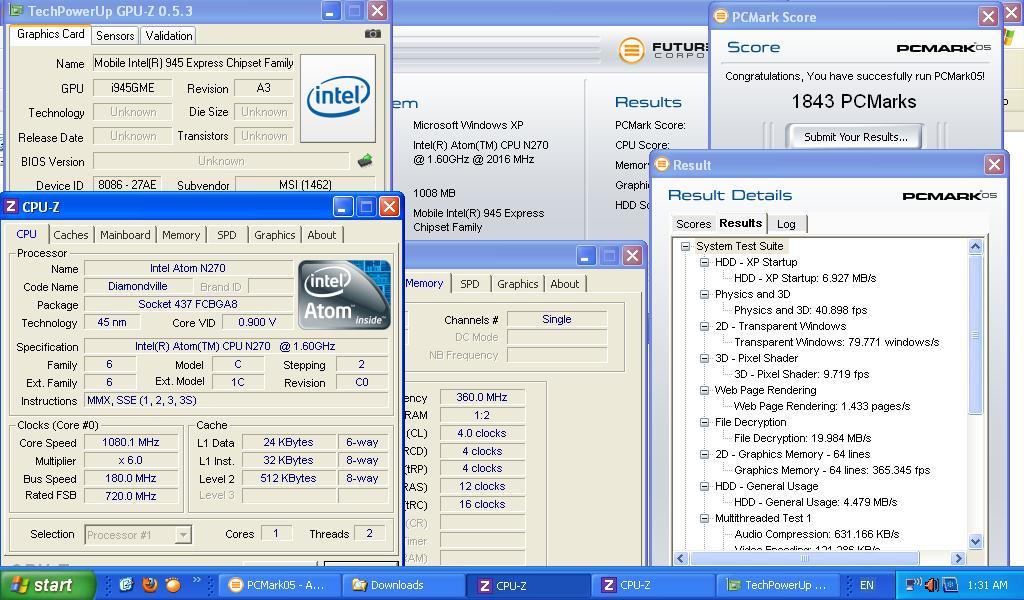Click the results list scroll up arrow
The image size is (1024, 600).
point(976,247)
